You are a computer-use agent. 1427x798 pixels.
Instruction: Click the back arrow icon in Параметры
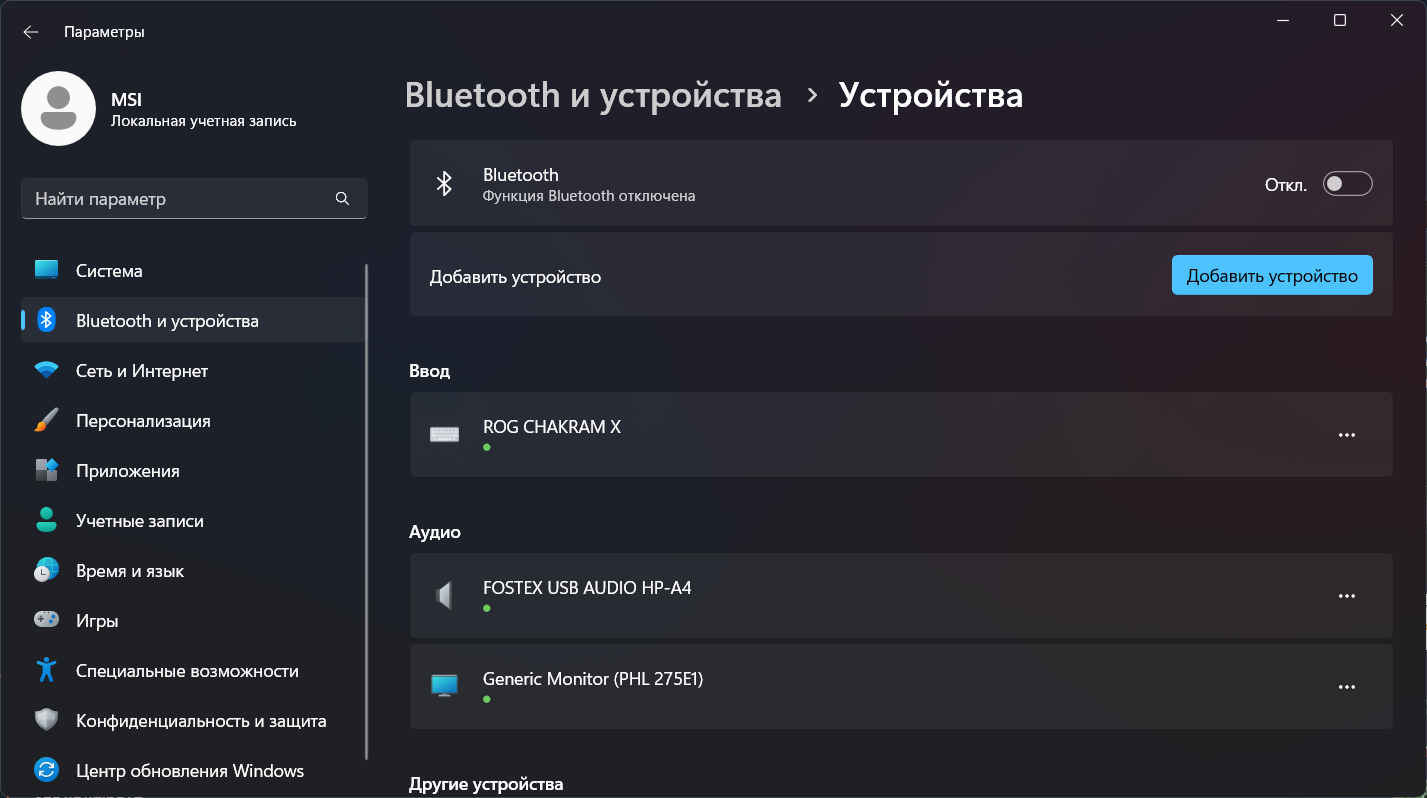coord(31,32)
